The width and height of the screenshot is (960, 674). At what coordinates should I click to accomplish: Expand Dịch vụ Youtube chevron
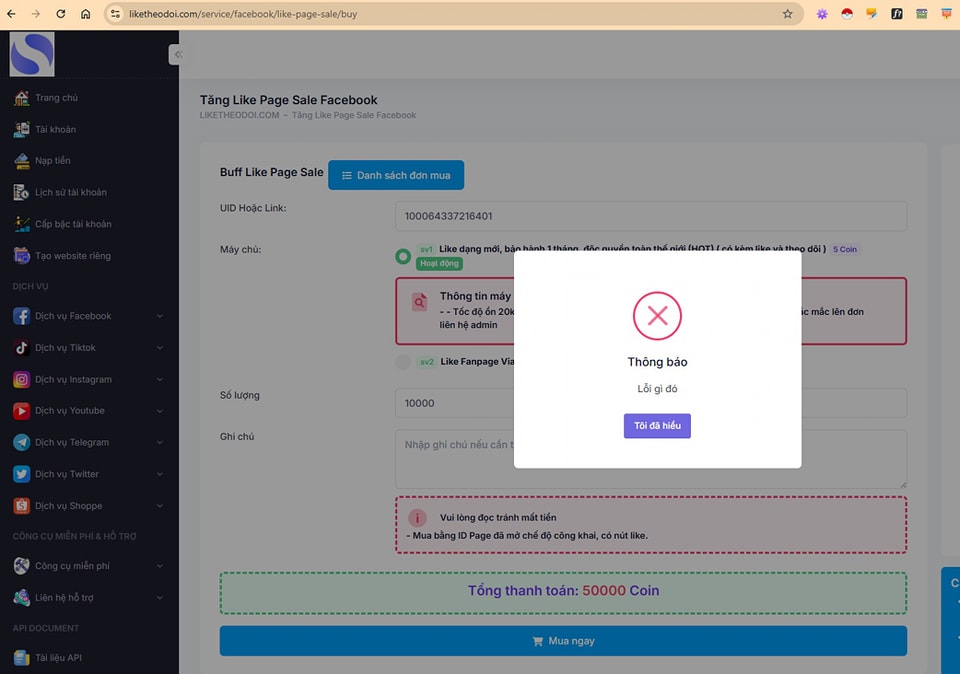160,411
